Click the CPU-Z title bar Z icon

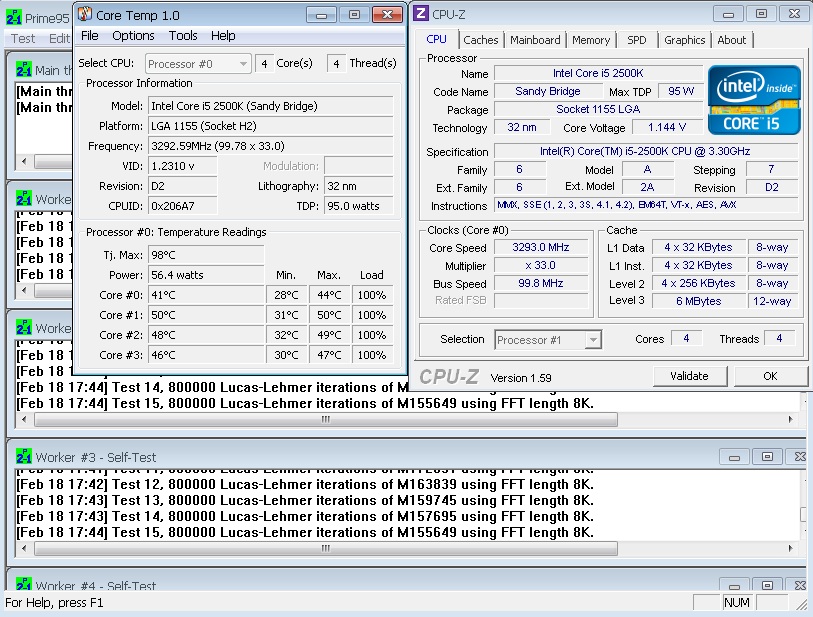(420, 13)
